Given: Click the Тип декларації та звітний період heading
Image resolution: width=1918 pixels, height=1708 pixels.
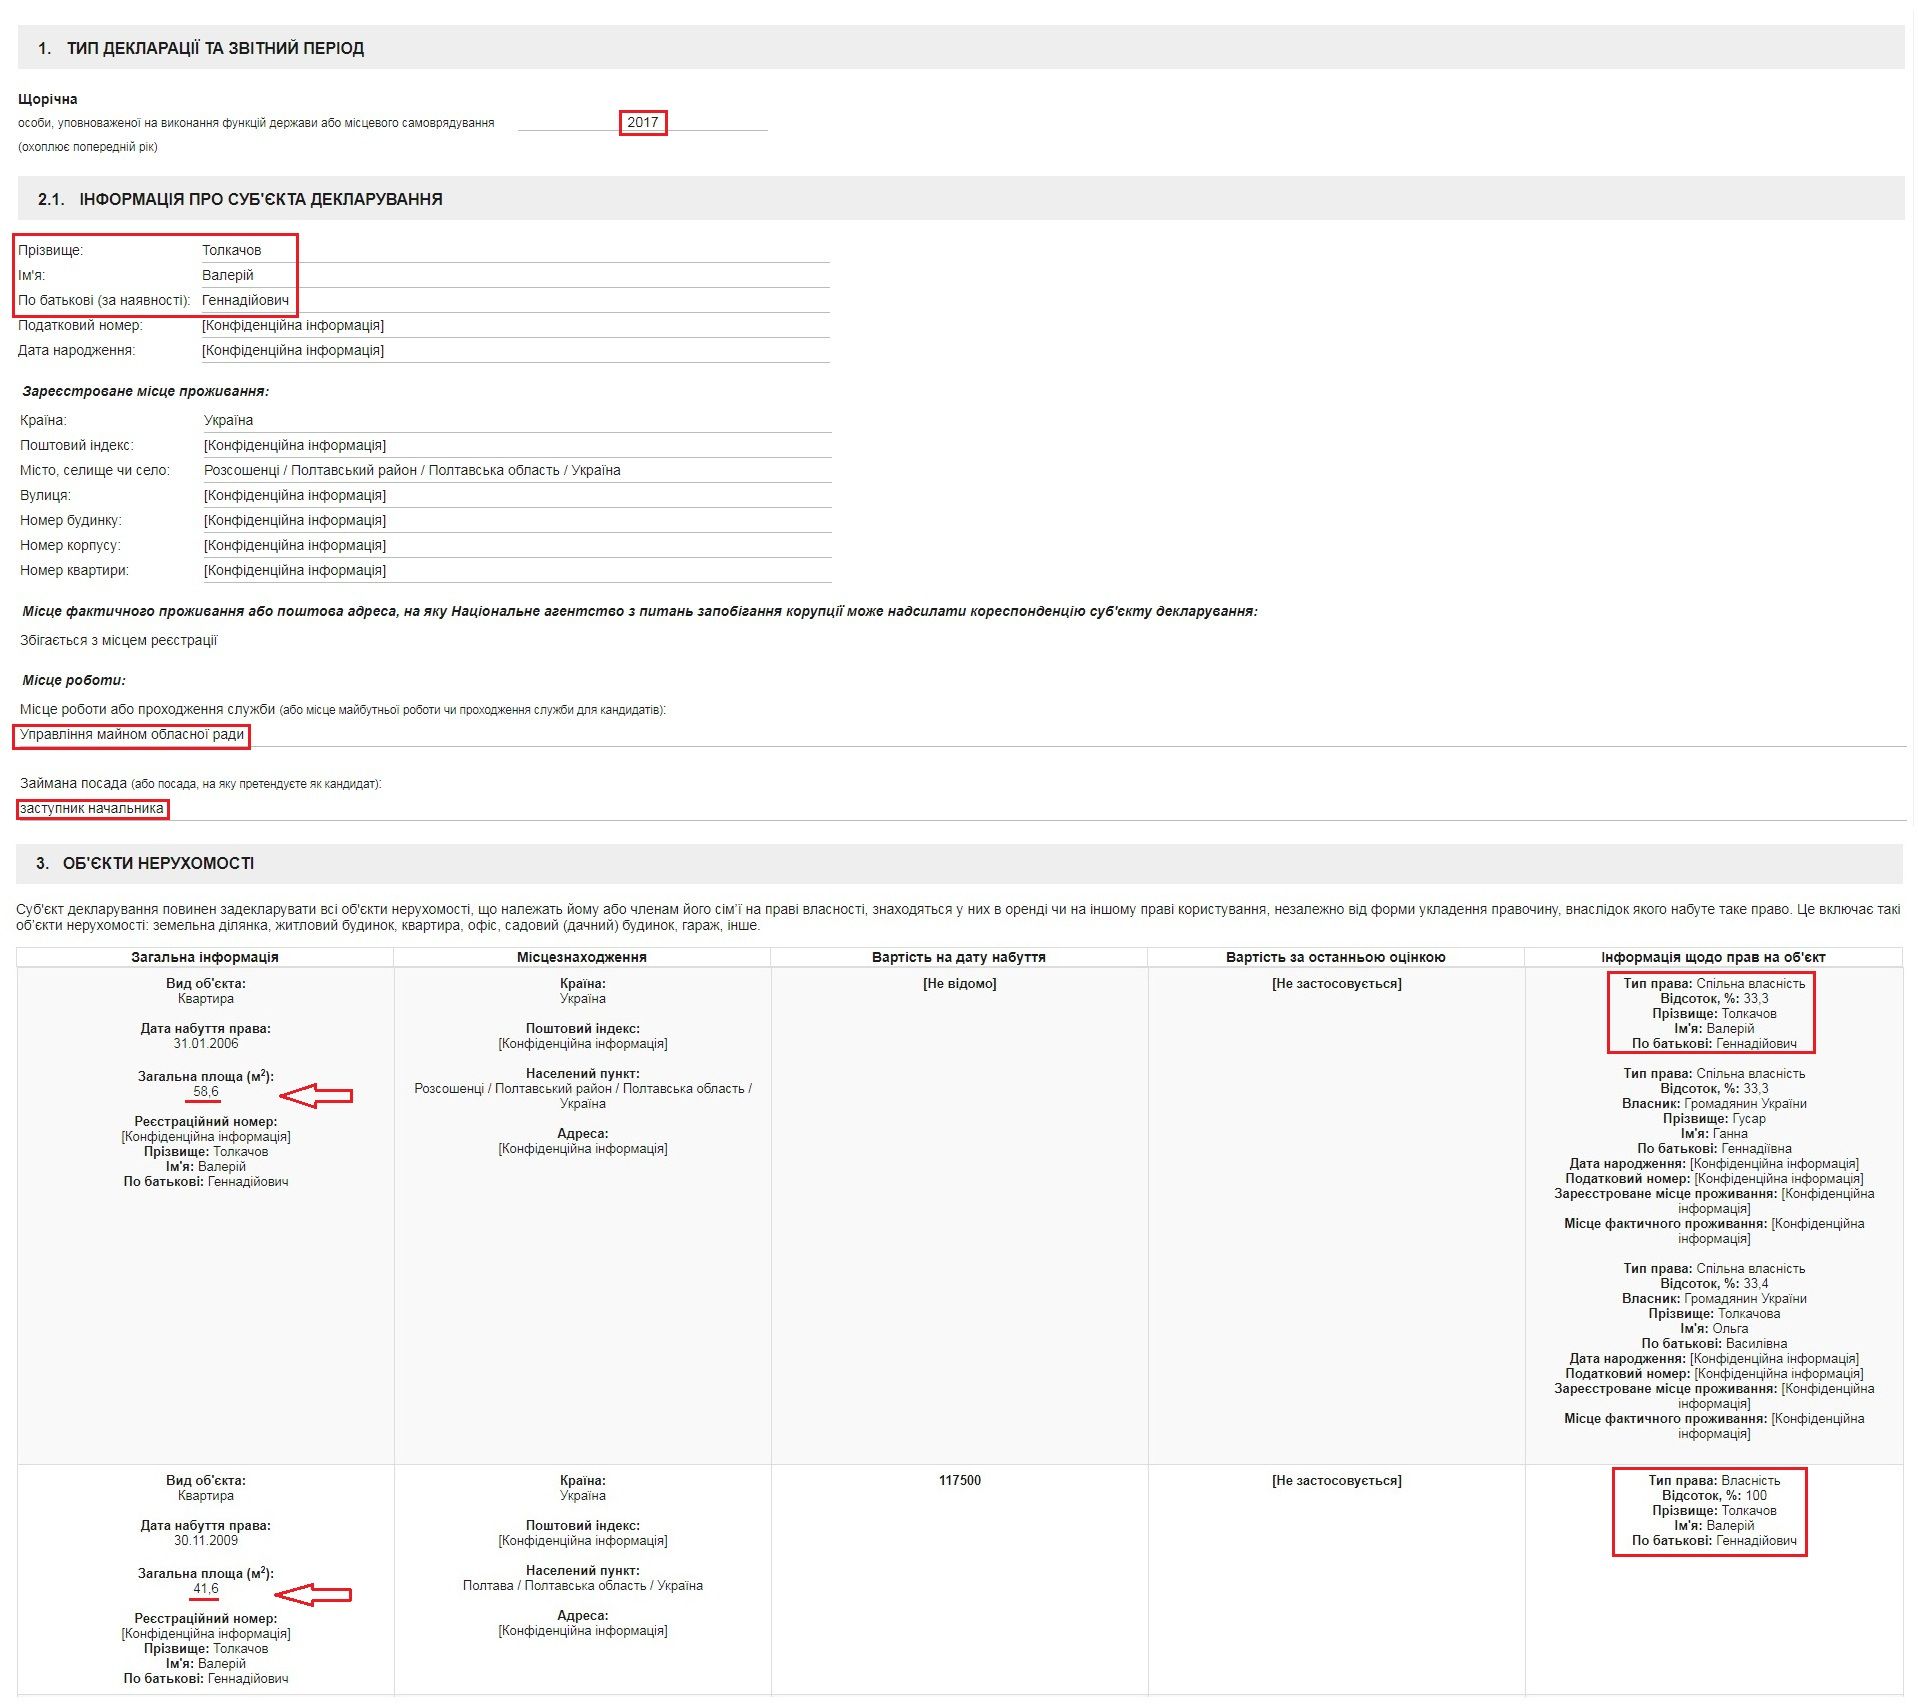Looking at the screenshot, I should [214, 48].
